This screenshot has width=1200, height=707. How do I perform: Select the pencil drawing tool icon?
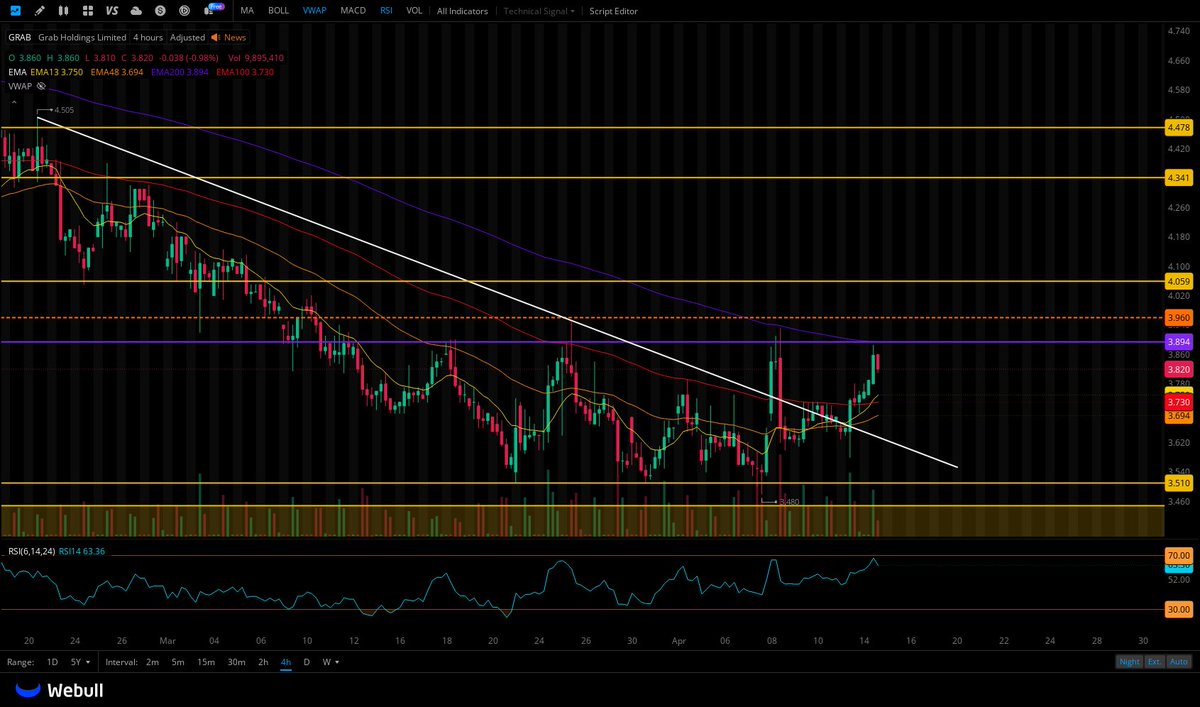coord(40,10)
